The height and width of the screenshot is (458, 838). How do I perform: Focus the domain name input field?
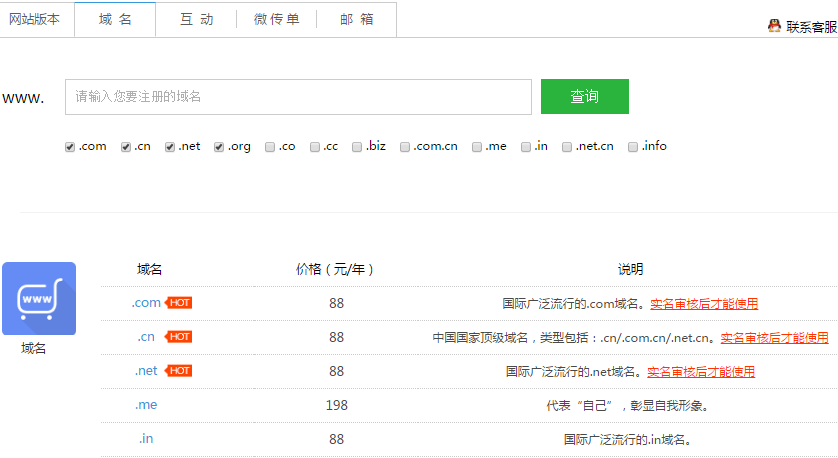pyautogui.click(x=298, y=97)
